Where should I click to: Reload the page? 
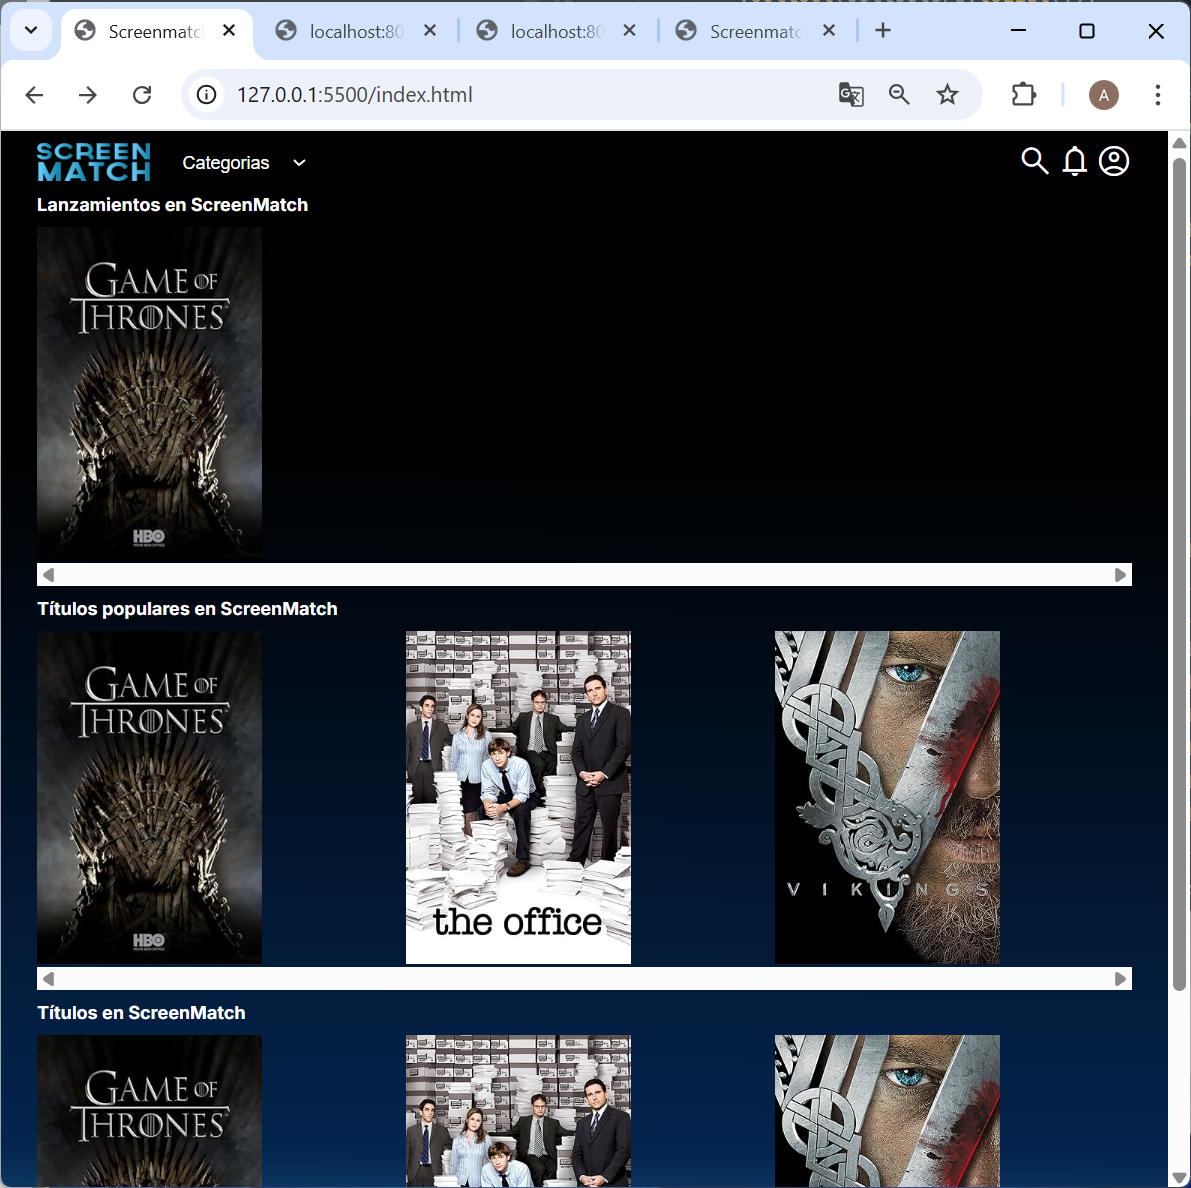(x=142, y=95)
